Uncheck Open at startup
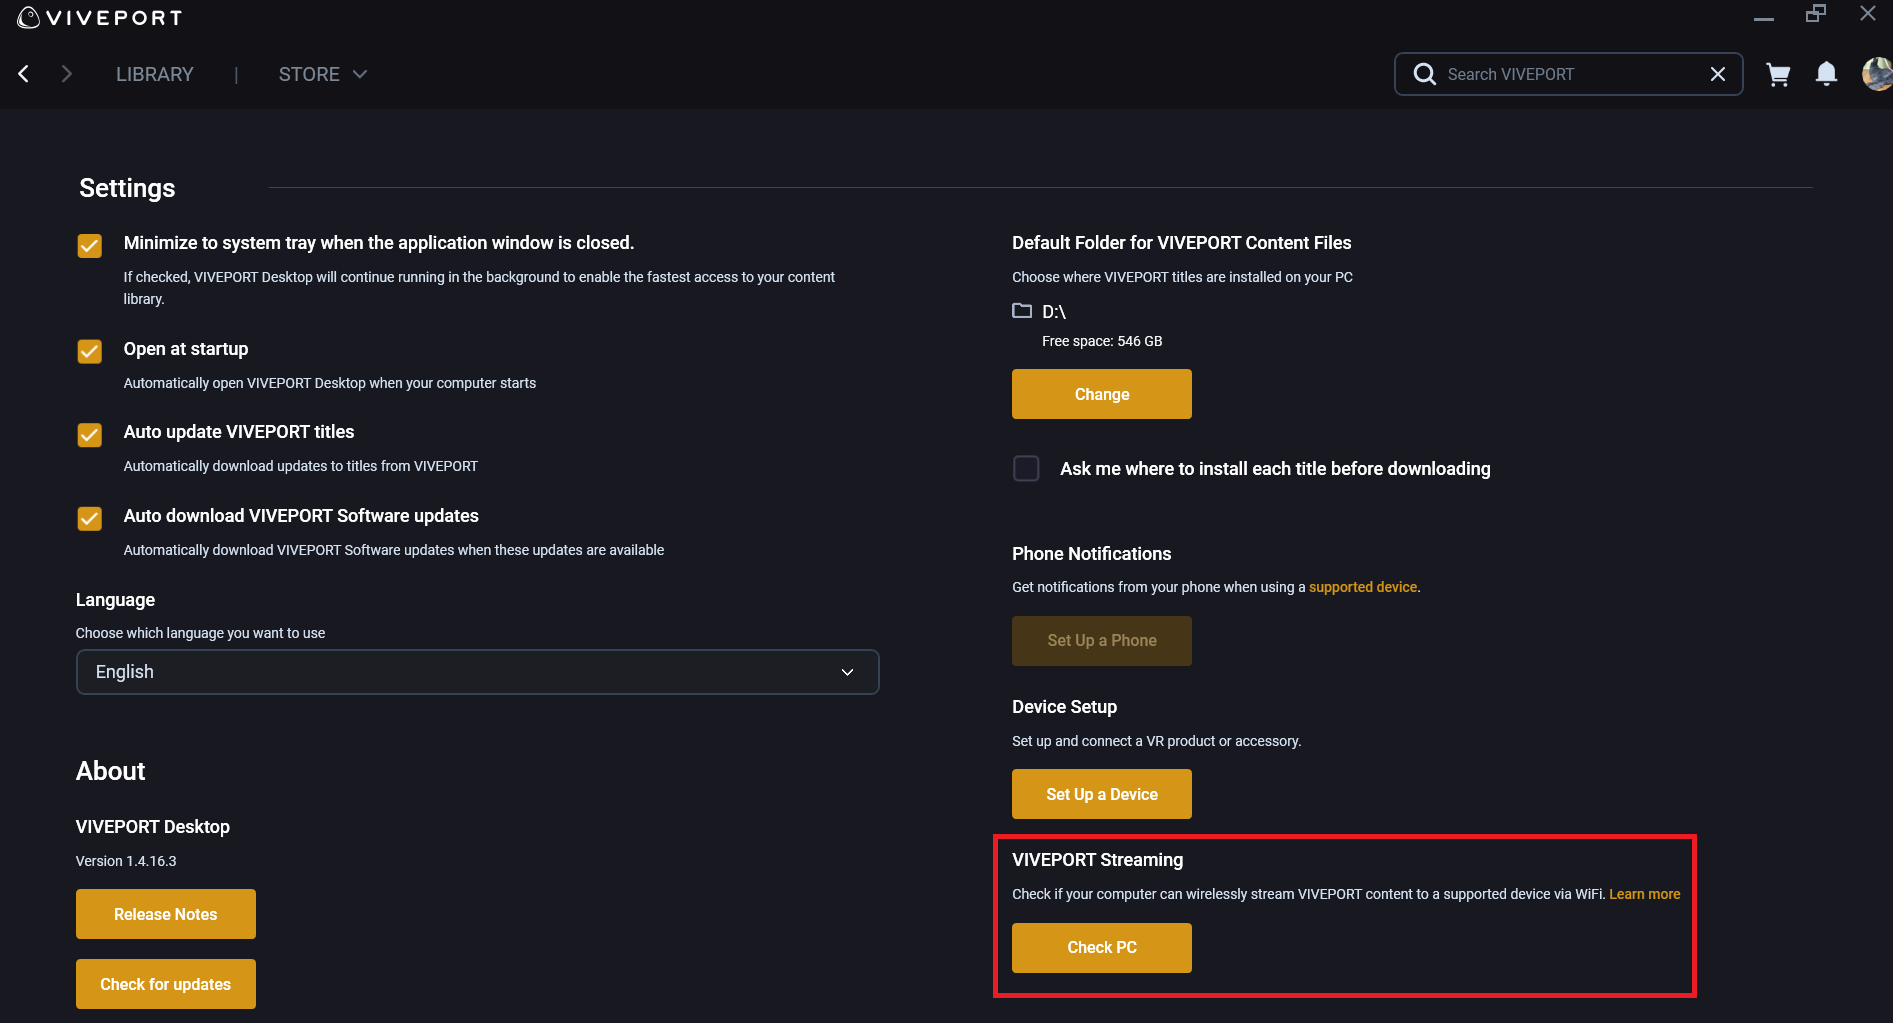The image size is (1893, 1023). point(90,351)
